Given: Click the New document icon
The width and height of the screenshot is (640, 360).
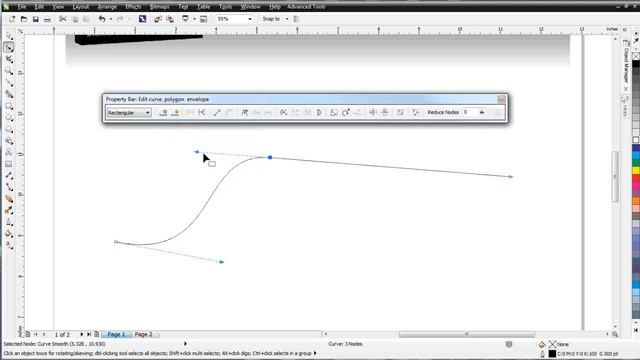Looking at the screenshot, I should pos(12,19).
